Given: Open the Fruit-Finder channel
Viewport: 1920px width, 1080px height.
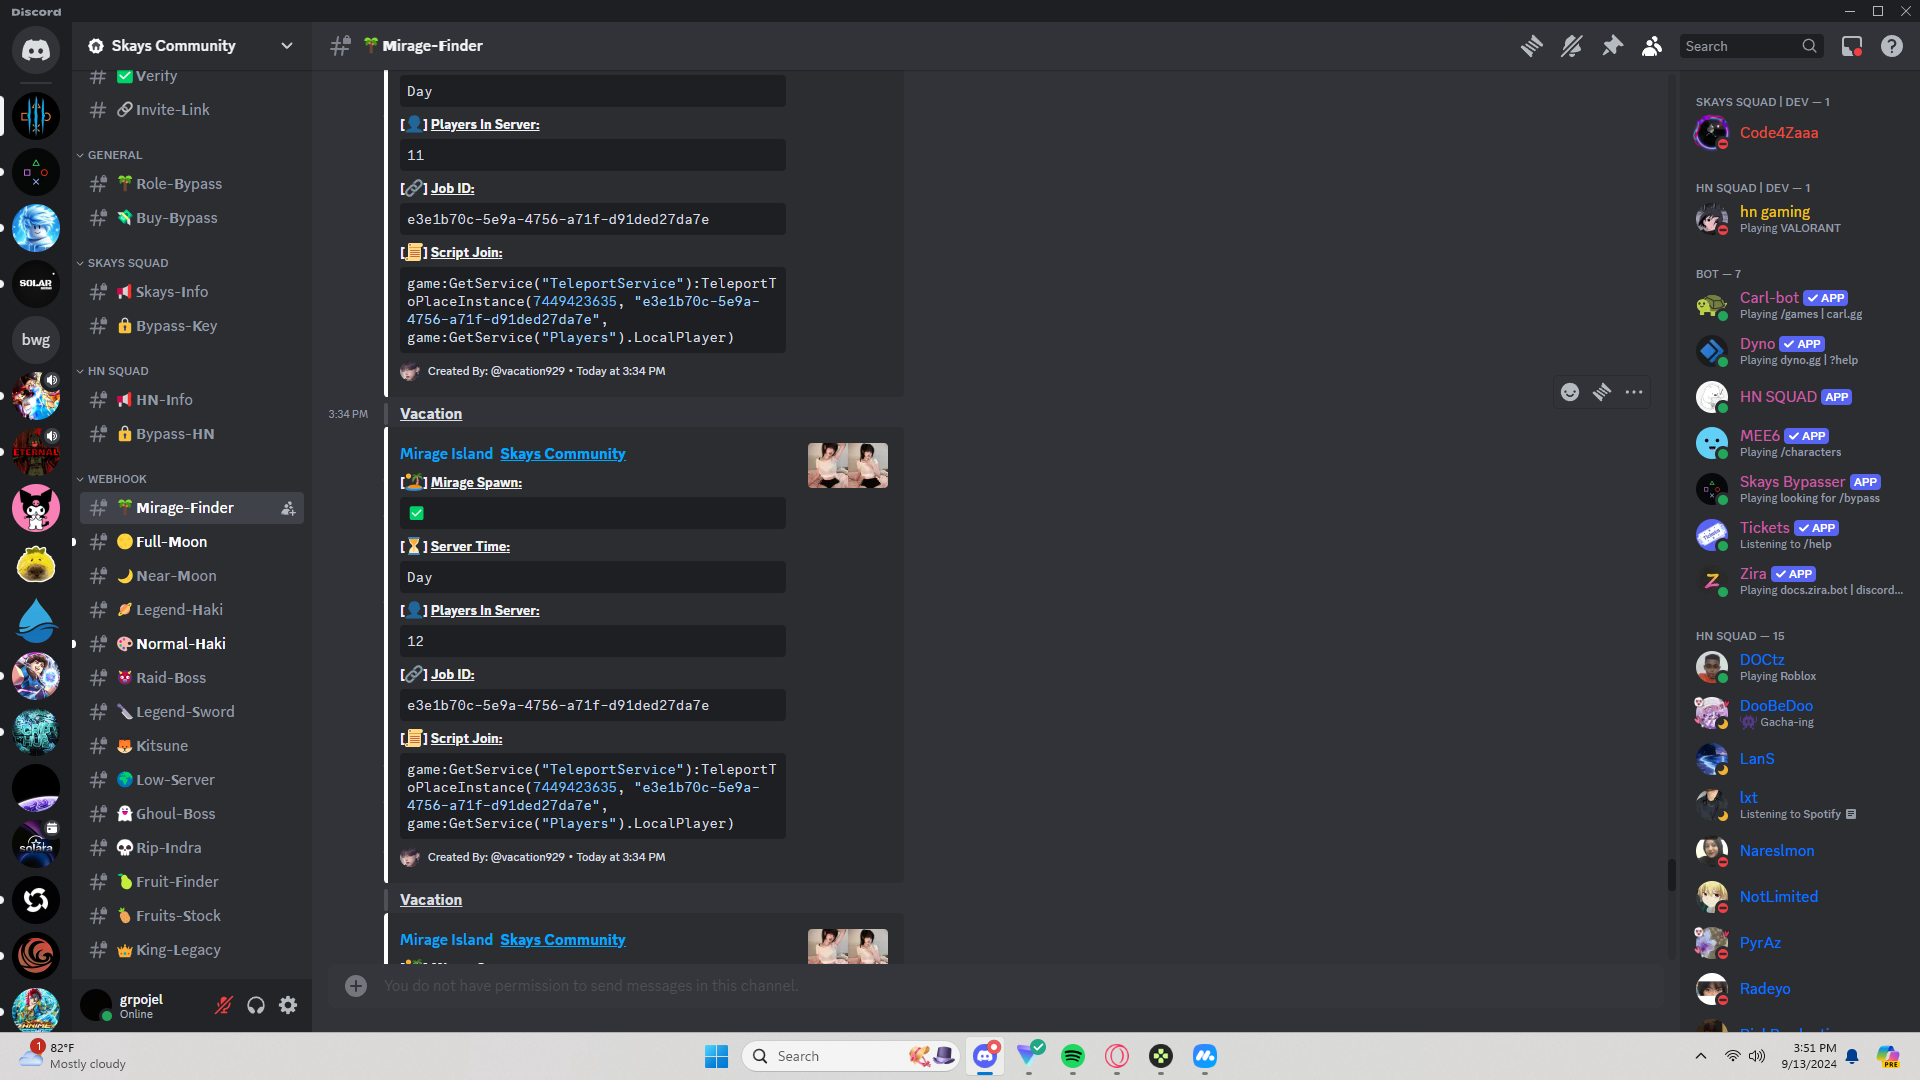Looking at the screenshot, I should pos(192,882).
